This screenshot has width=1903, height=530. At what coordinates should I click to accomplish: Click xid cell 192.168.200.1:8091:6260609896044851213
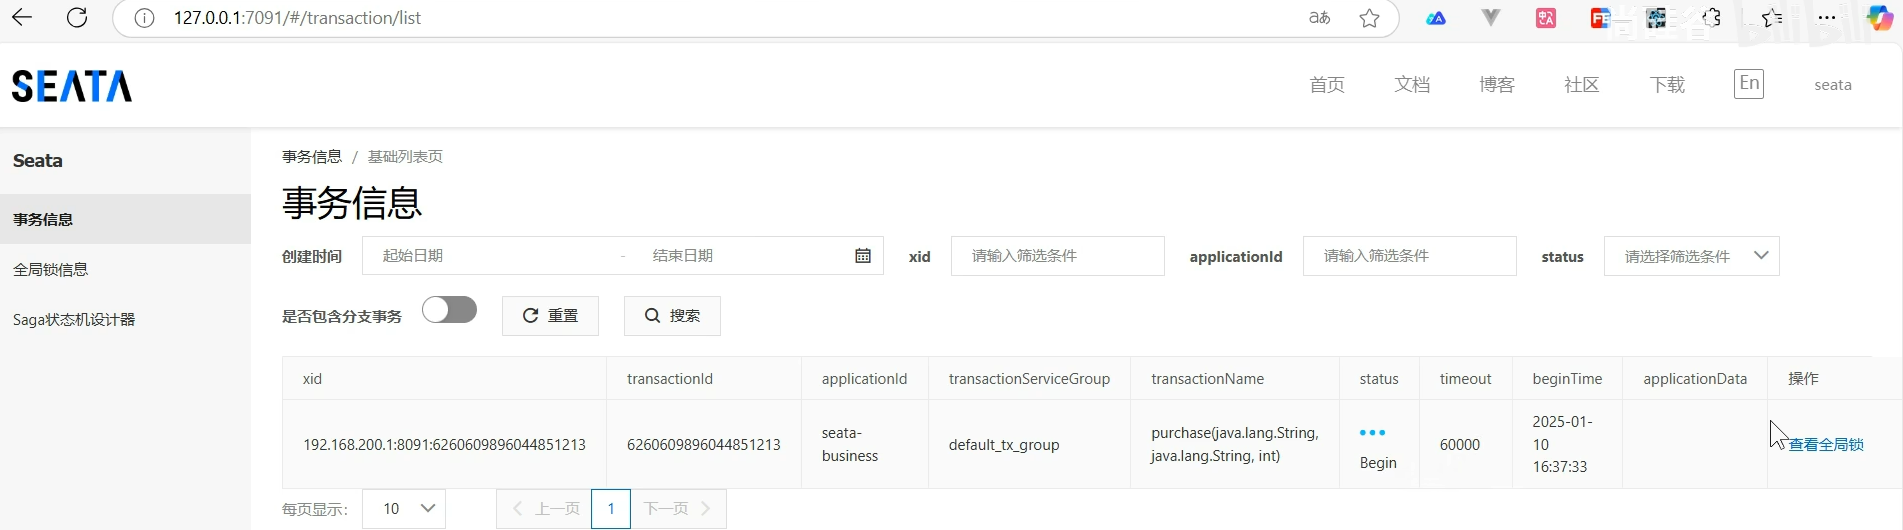(x=444, y=445)
